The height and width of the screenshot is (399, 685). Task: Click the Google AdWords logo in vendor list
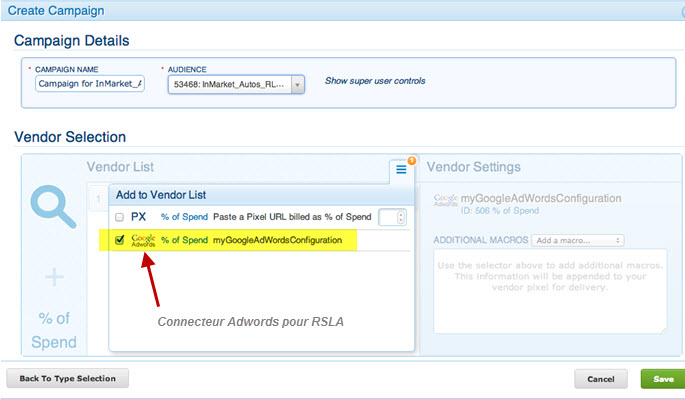click(x=143, y=240)
